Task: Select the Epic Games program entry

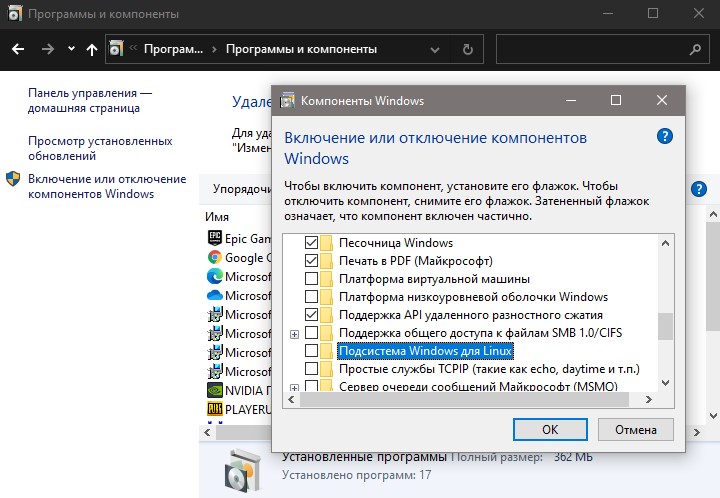Action: pyautogui.click(x=239, y=238)
